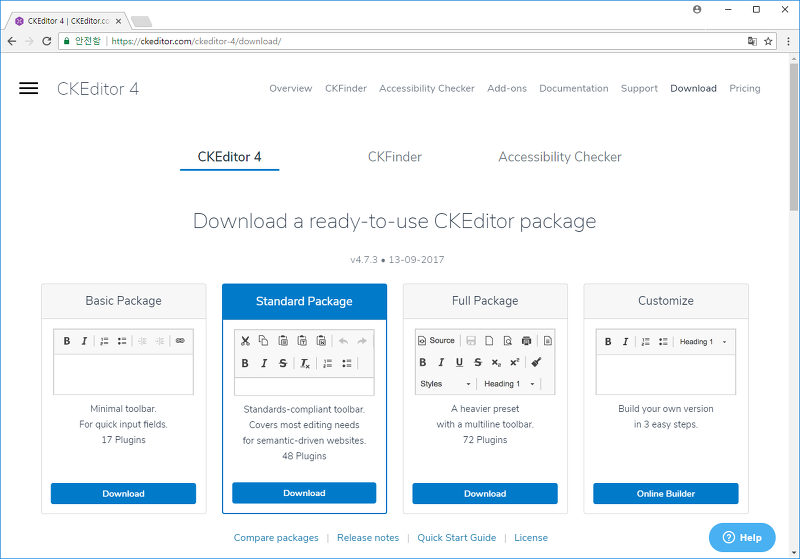
Task: Download the Full Package
Action: point(485,493)
